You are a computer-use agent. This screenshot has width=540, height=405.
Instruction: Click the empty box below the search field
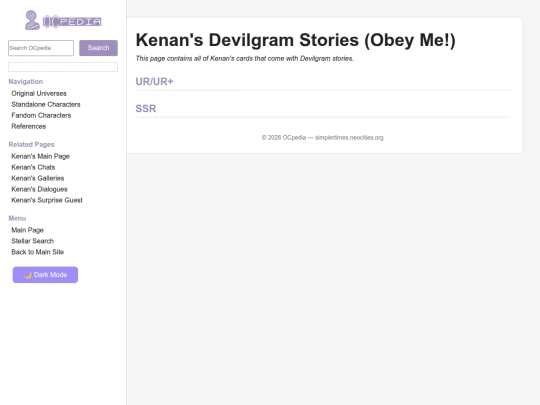coord(63,67)
